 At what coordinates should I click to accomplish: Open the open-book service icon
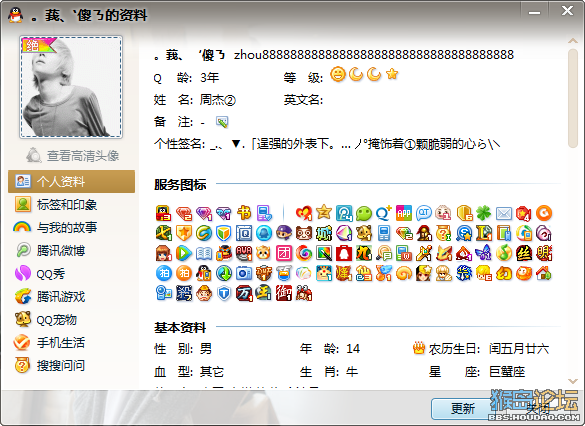tap(204, 253)
